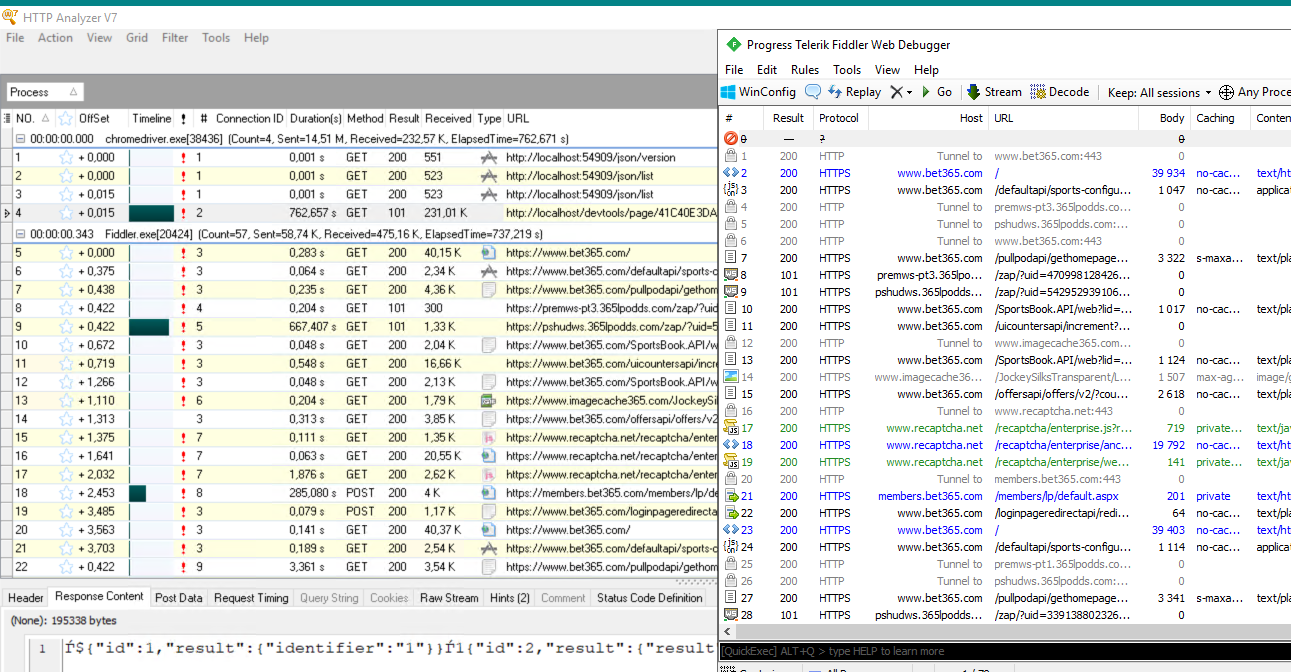
Task: Open the Keep: All sessions dropdown
Action: (1159, 92)
